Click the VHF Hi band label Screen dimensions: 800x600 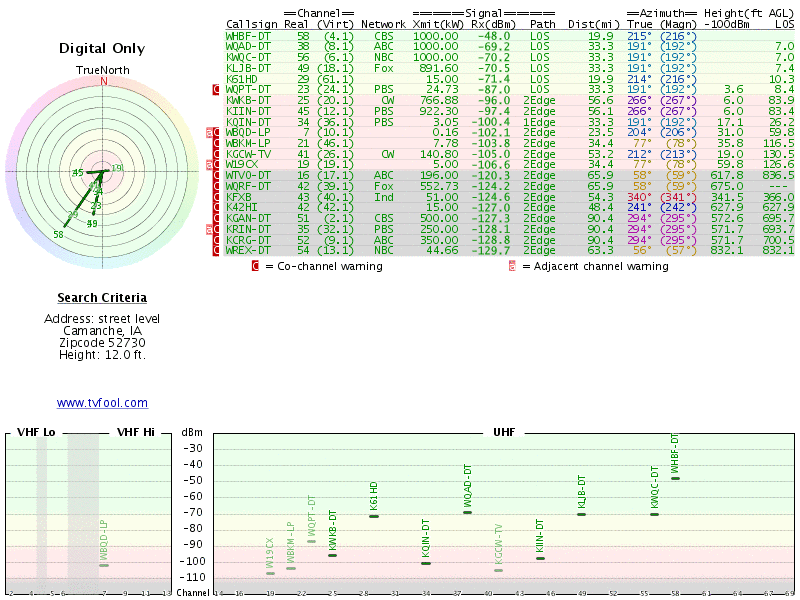point(136,432)
